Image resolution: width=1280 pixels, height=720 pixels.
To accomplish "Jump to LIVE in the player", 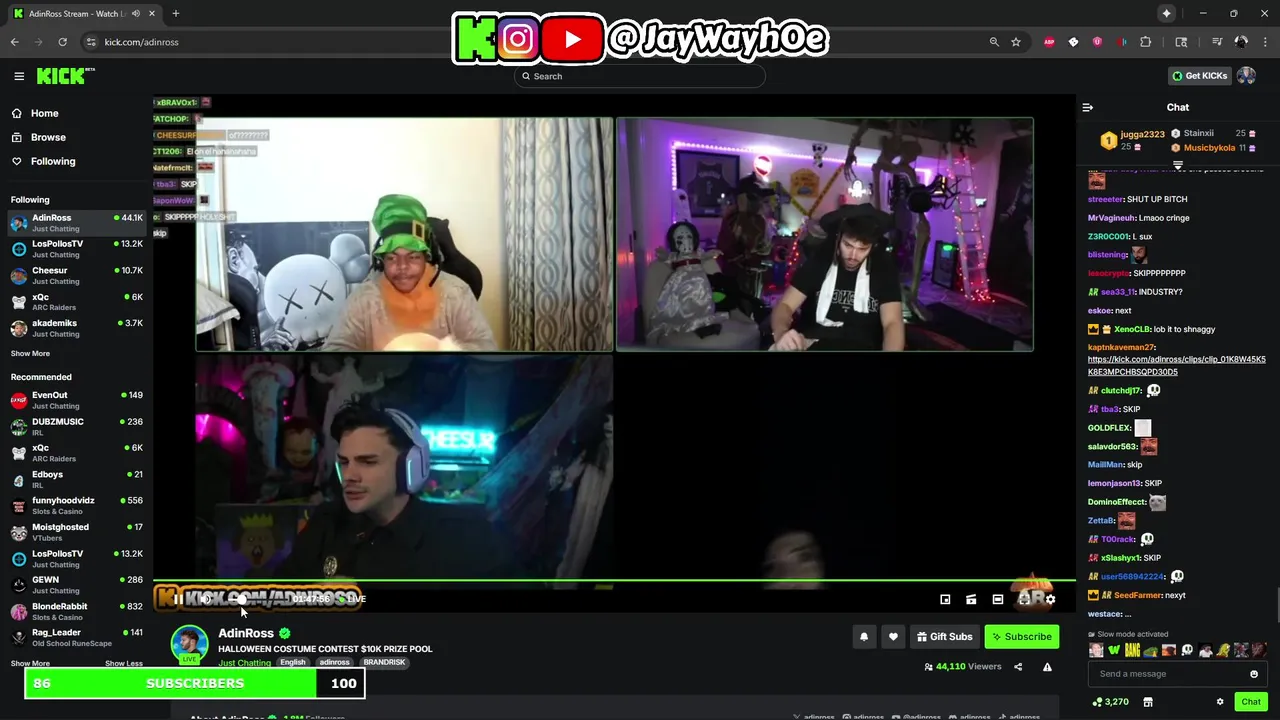I will pyautogui.click(x=354, y=599).
